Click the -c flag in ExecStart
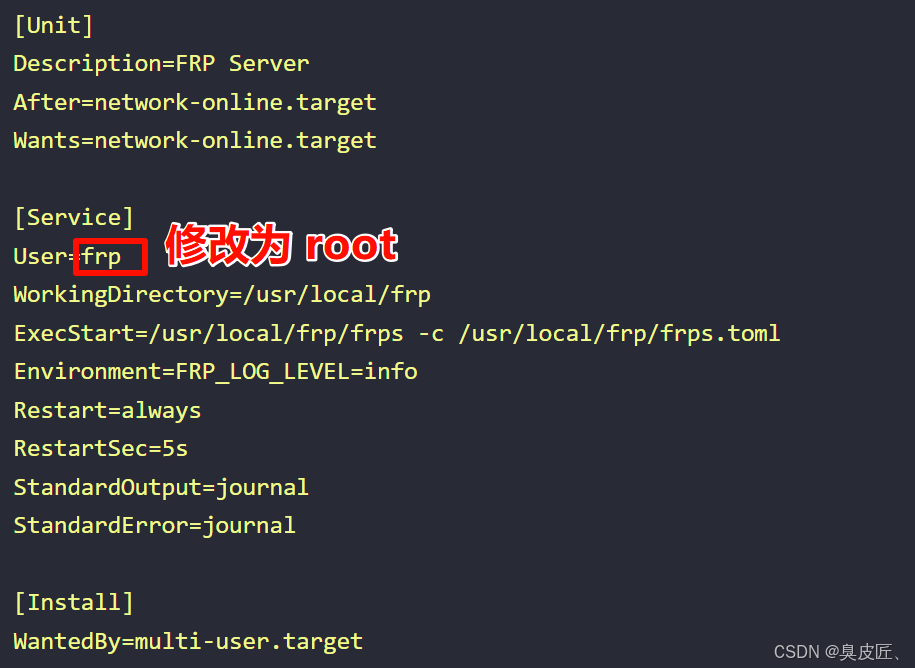 431,334
